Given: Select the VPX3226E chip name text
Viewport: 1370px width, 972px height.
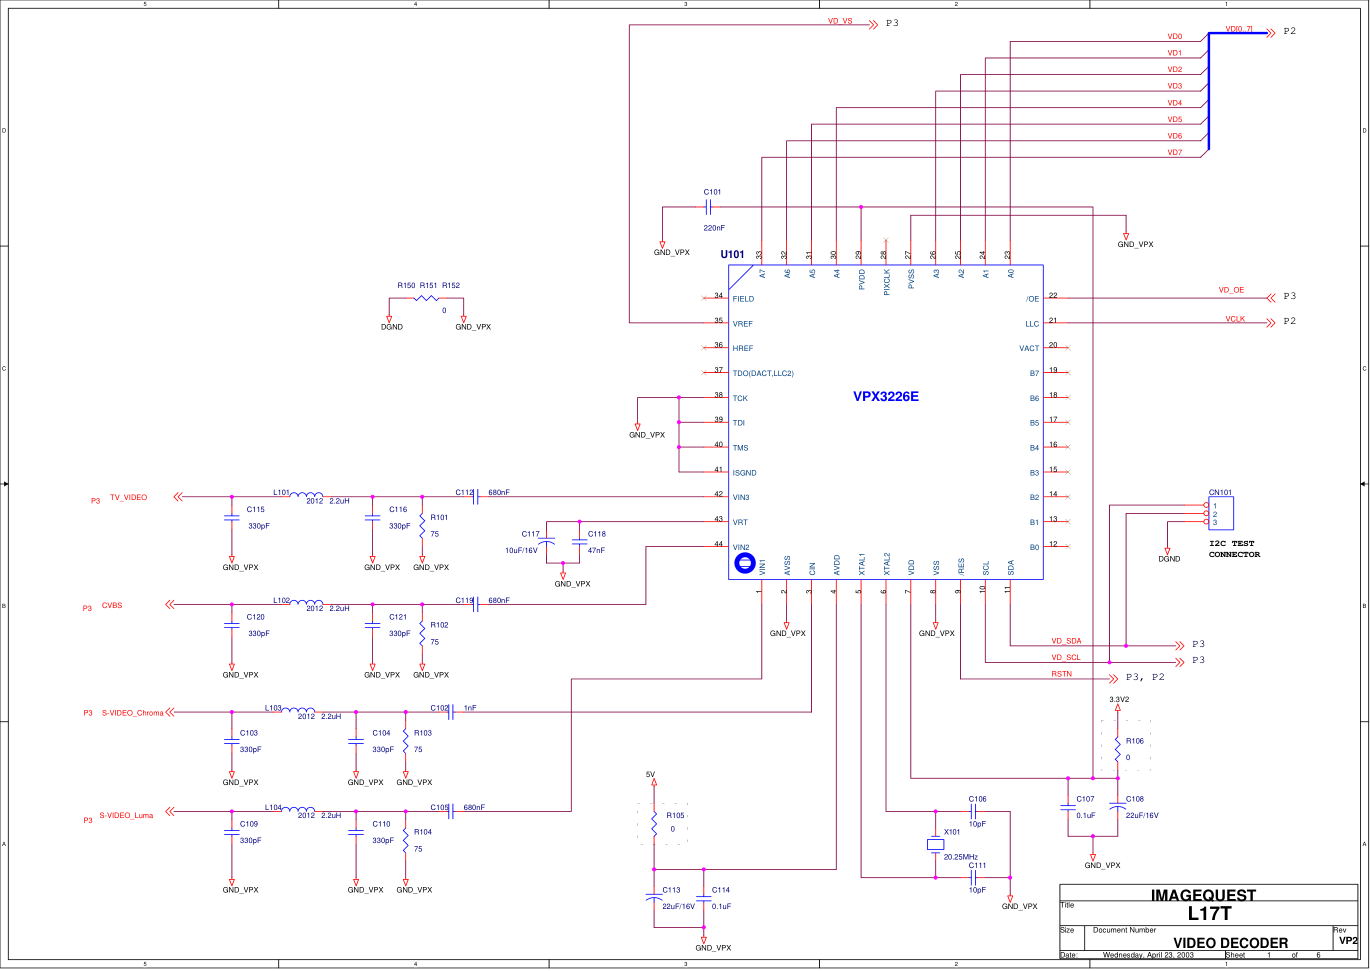Looking at the screenshot, I should click(x=885, y=397).
